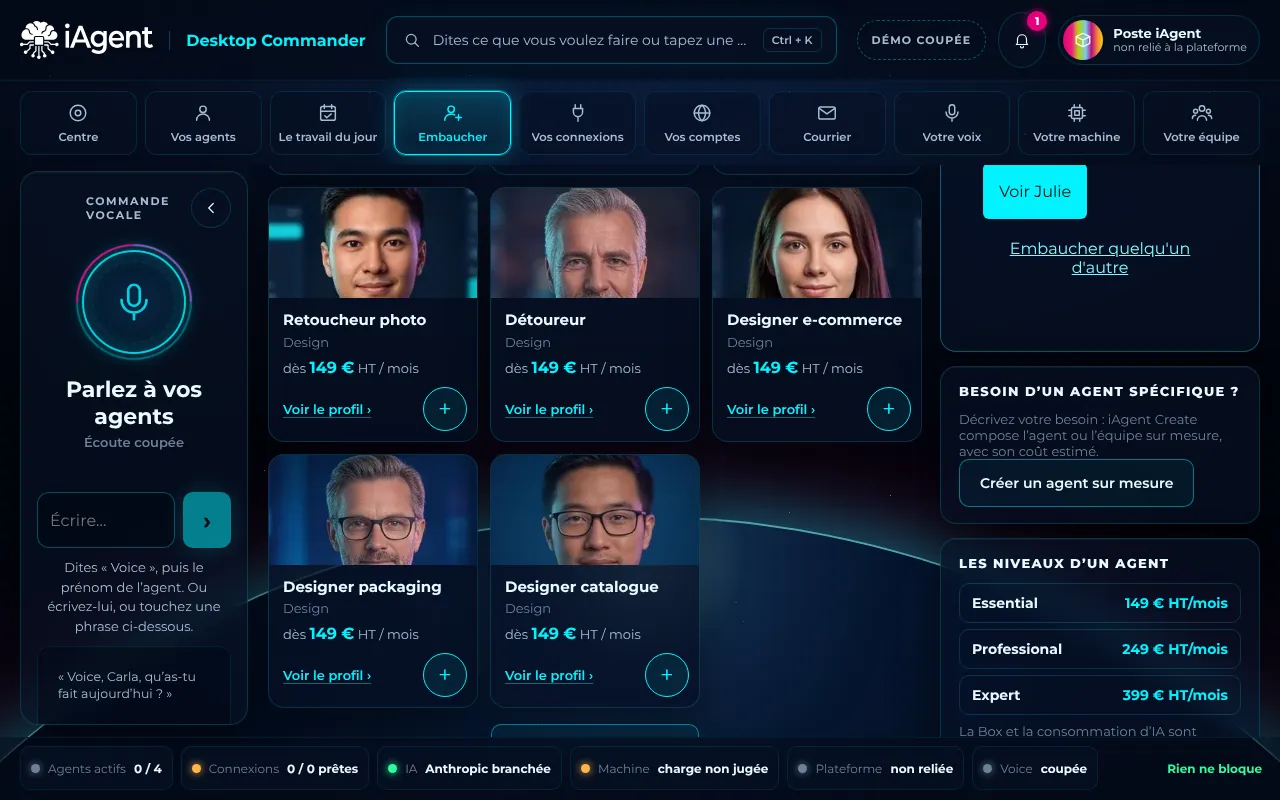The height and width of the screenshot is (800, 1280).
Task: Click the search magnifier icon
Action: (x=412, y=41)
